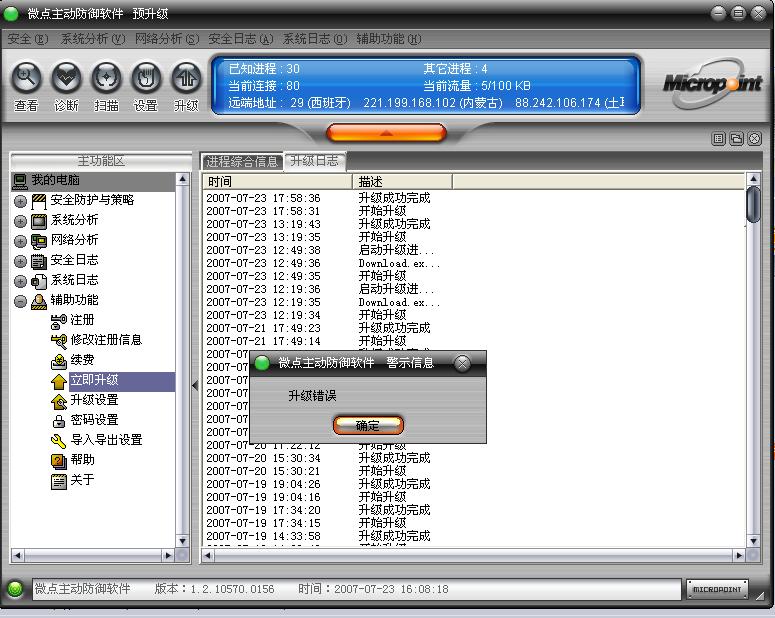Collapse the 辅助功能 tree node
The width and height of the screenshot is (775, 618).
[20, 301]
